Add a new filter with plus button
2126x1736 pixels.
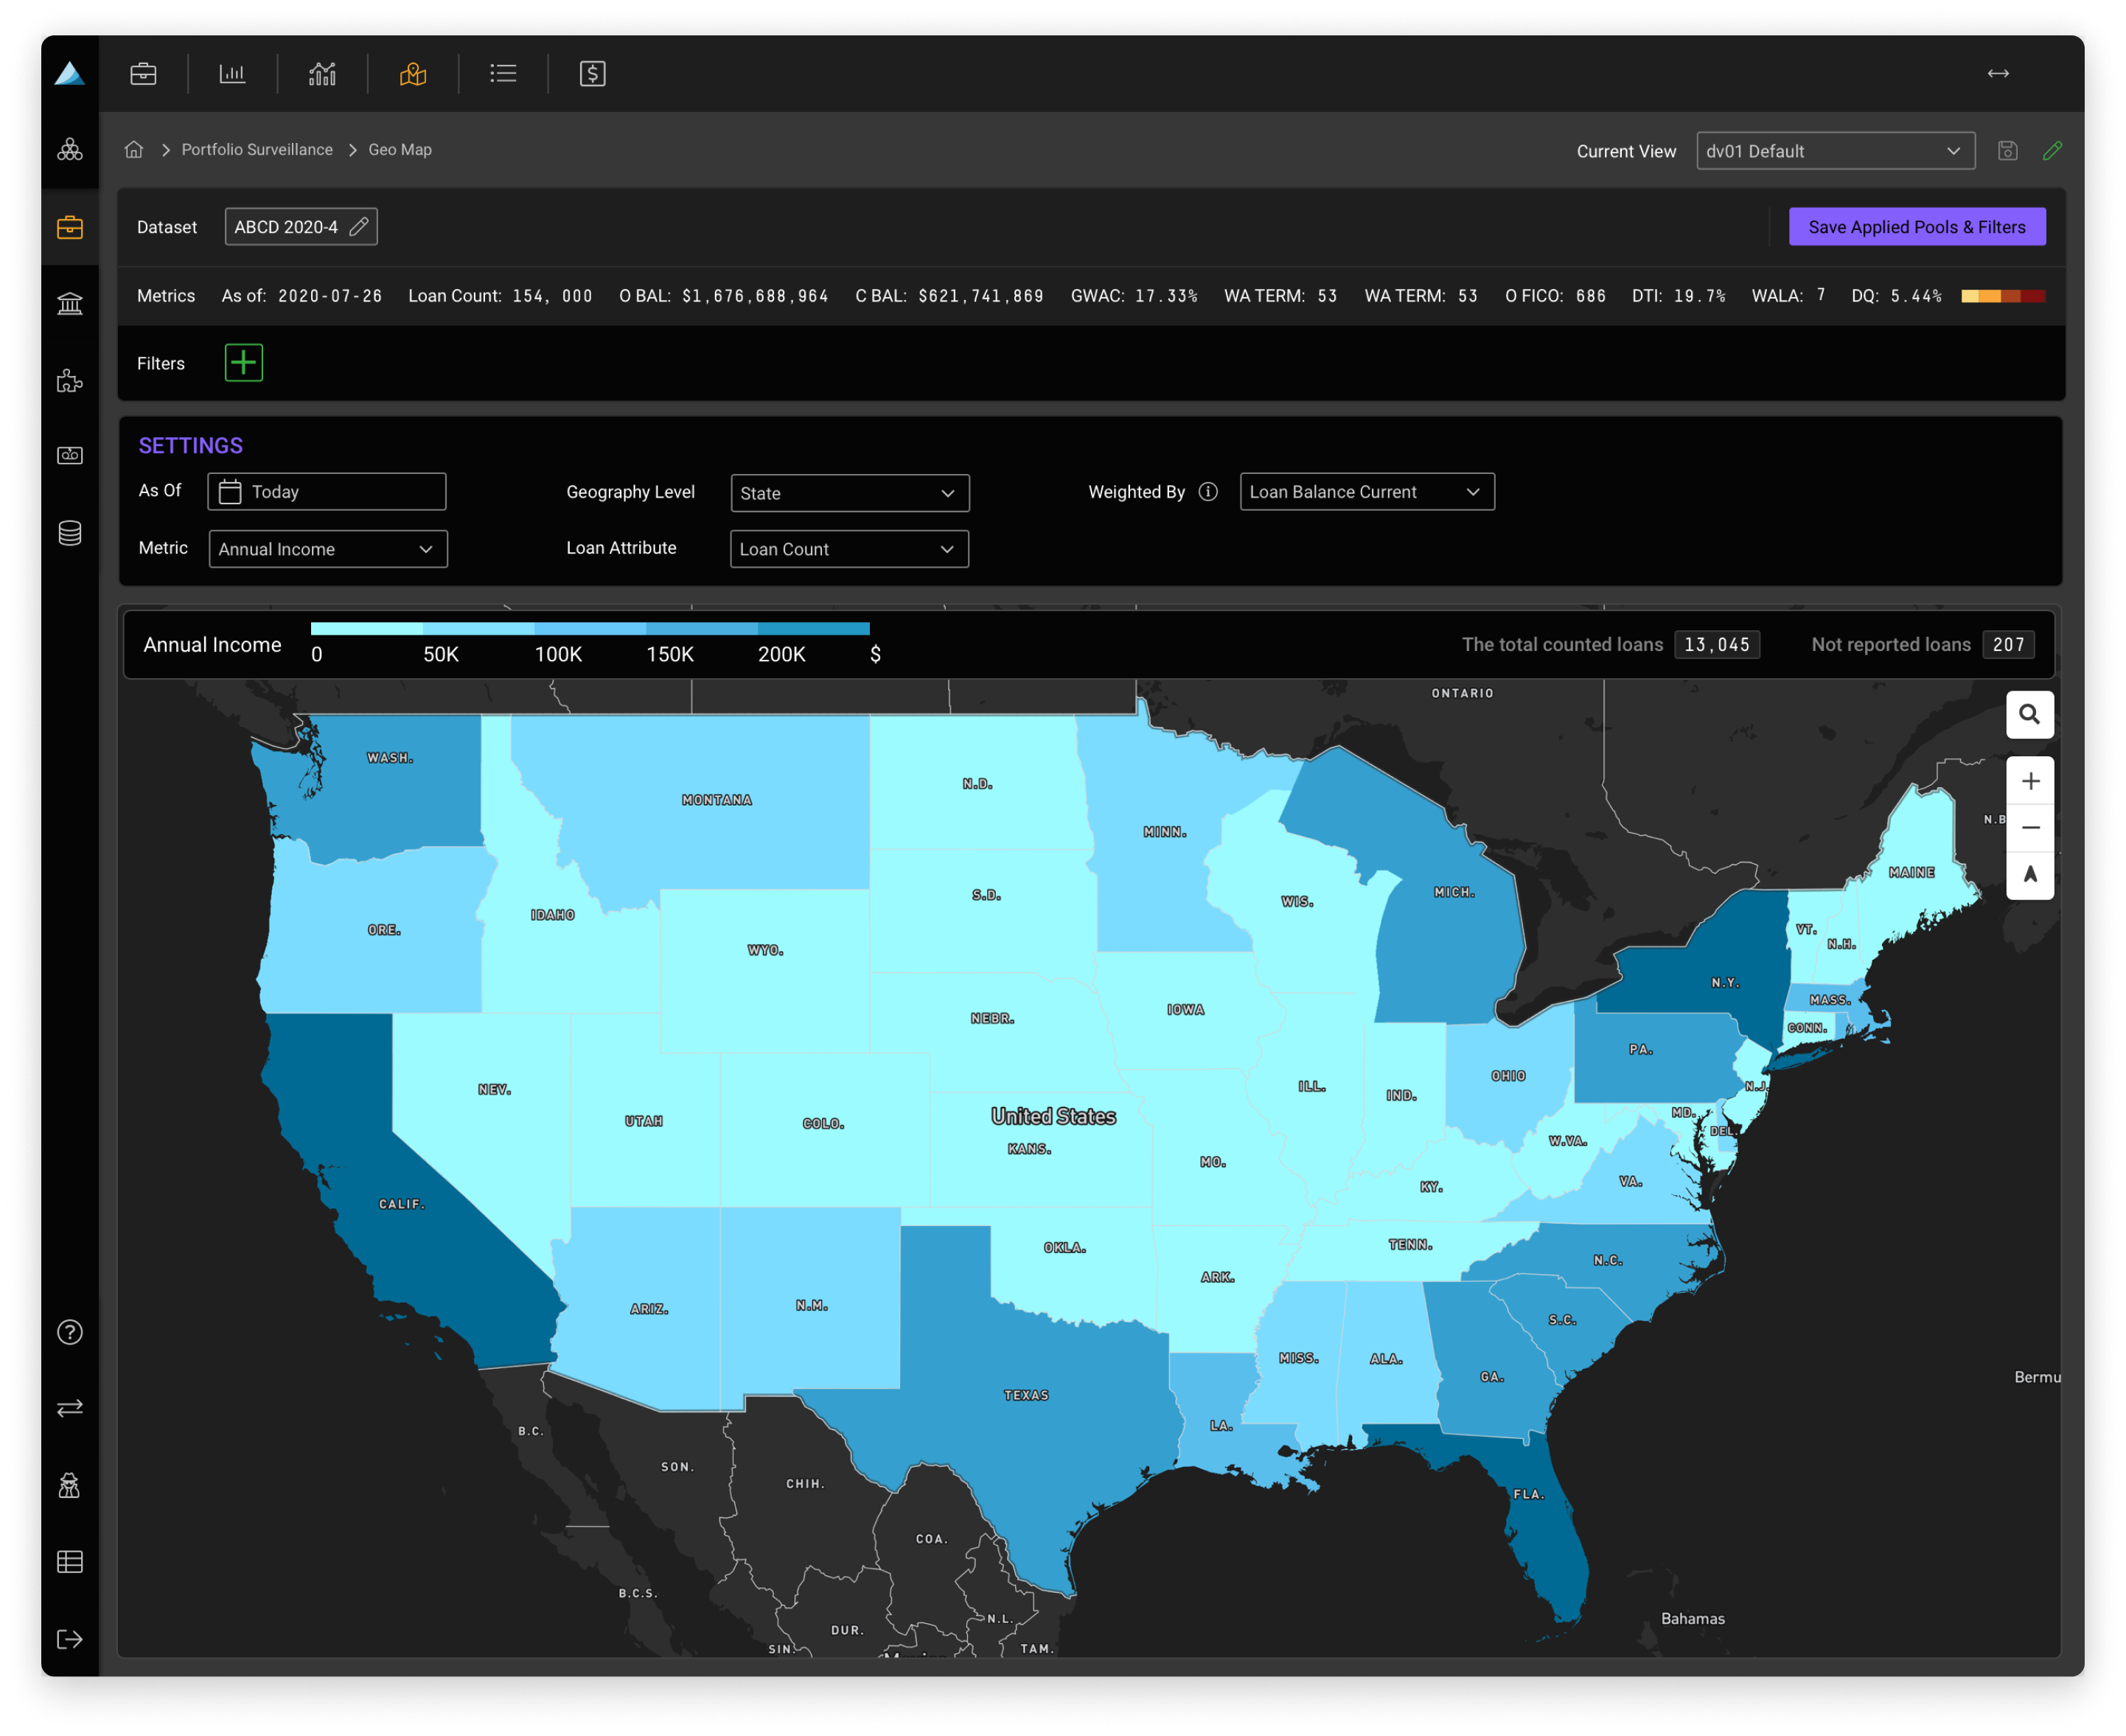(x=244, y=363)
